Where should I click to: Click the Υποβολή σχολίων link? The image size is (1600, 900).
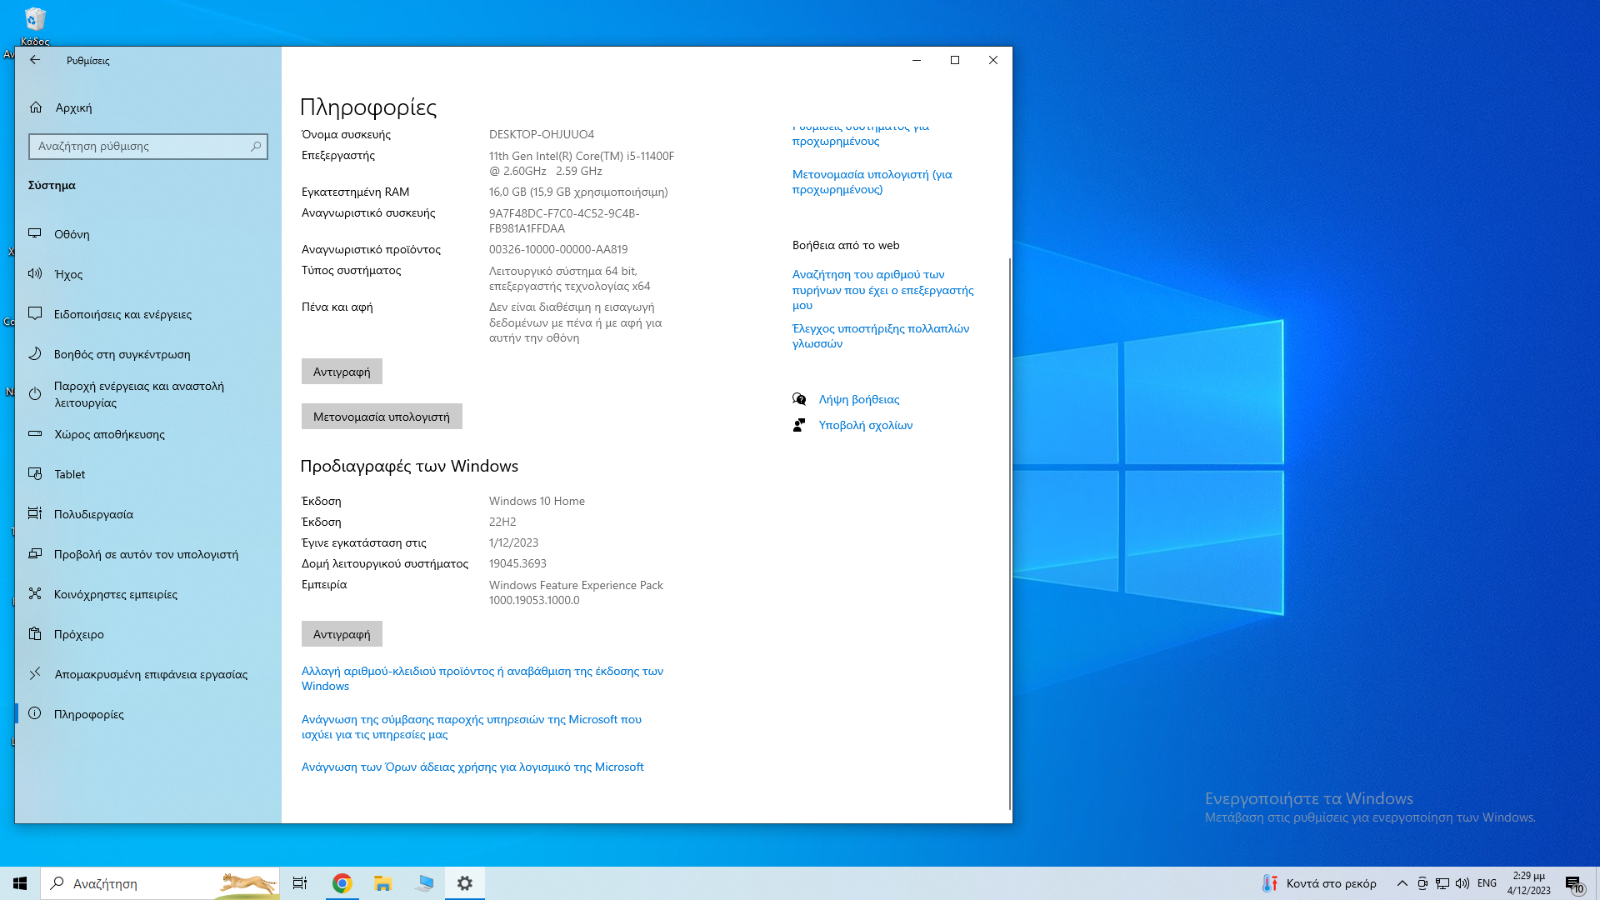pyautogui.click(x=866, y=425)
